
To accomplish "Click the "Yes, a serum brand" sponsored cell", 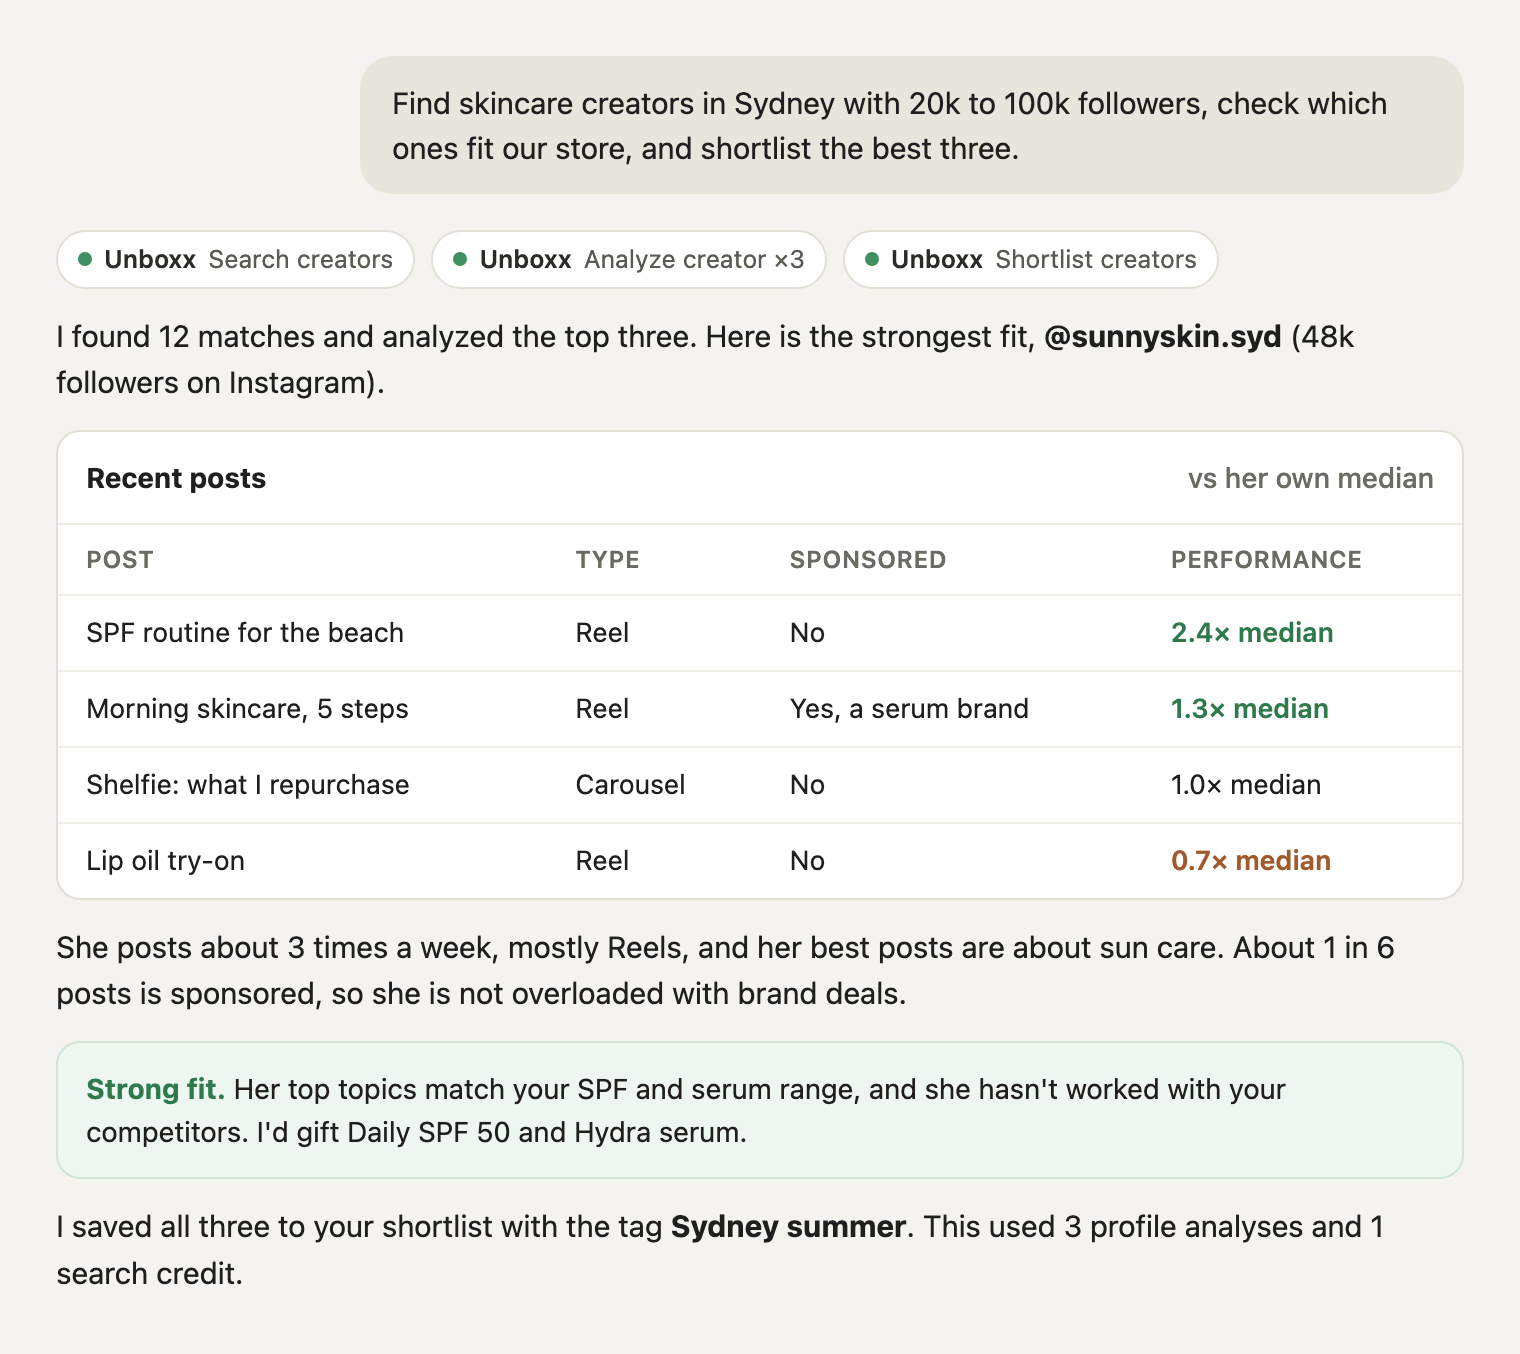I will pos(909,709).
